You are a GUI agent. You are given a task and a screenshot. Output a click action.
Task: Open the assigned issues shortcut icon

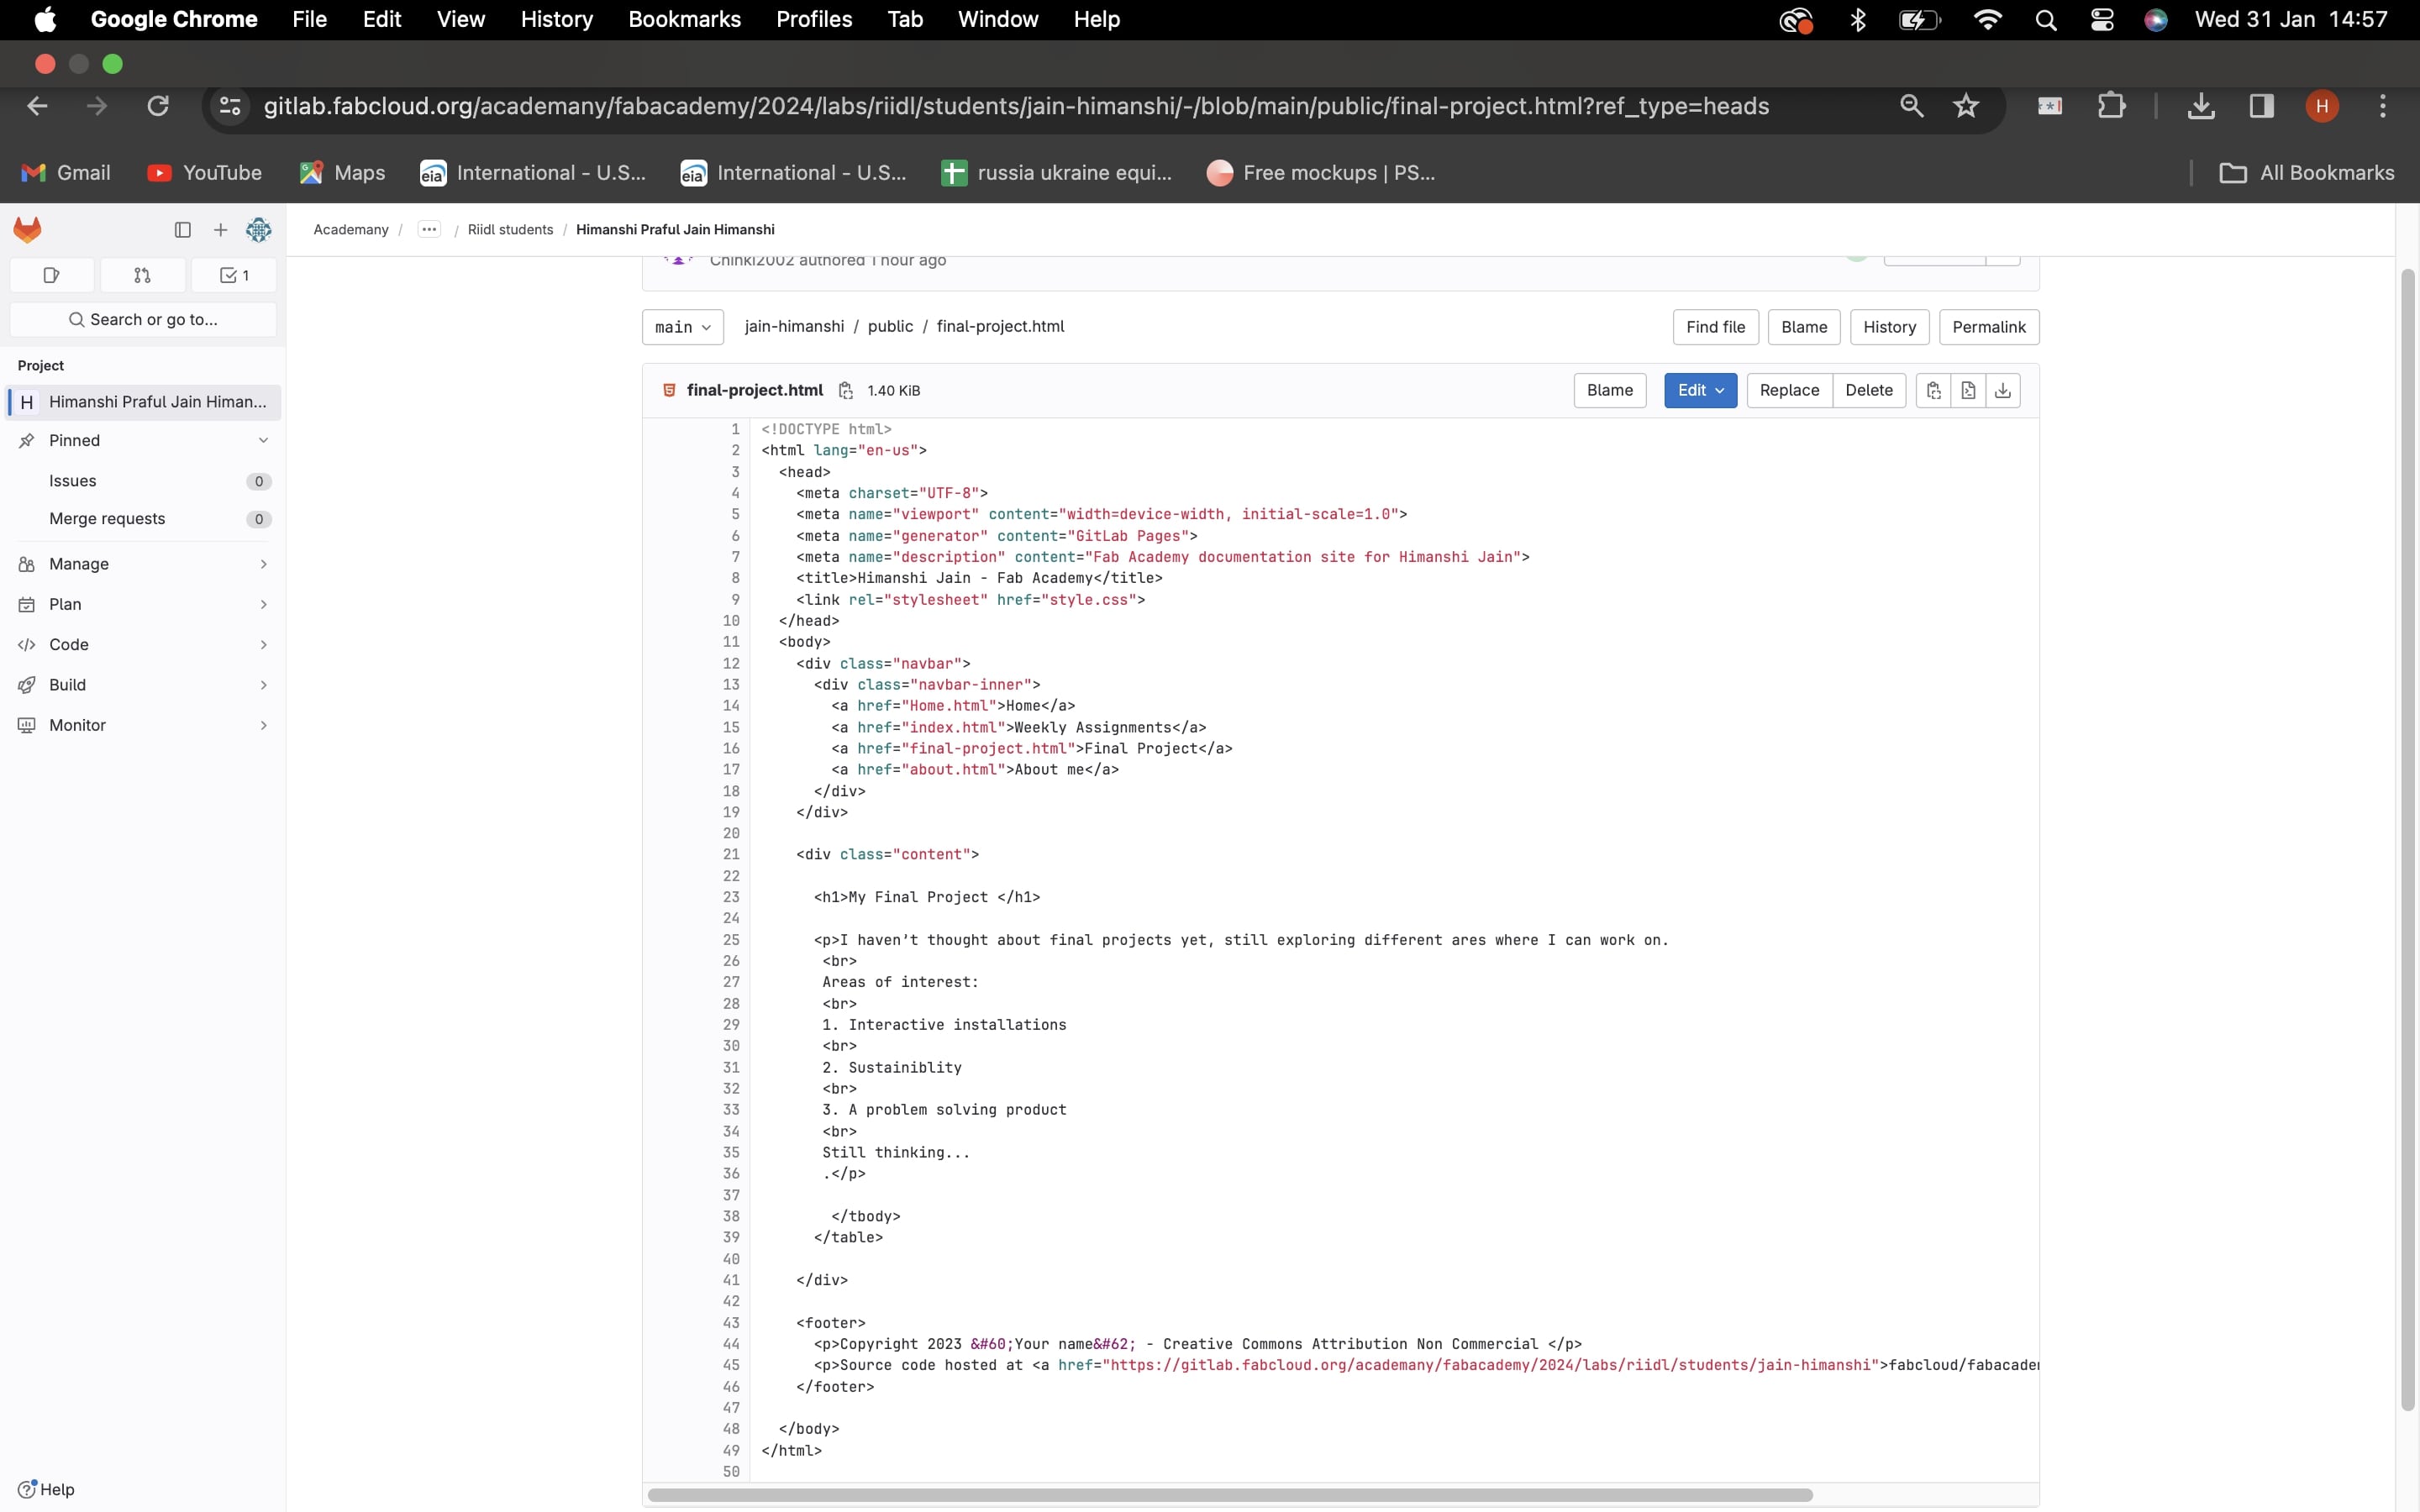coord(52,275)
